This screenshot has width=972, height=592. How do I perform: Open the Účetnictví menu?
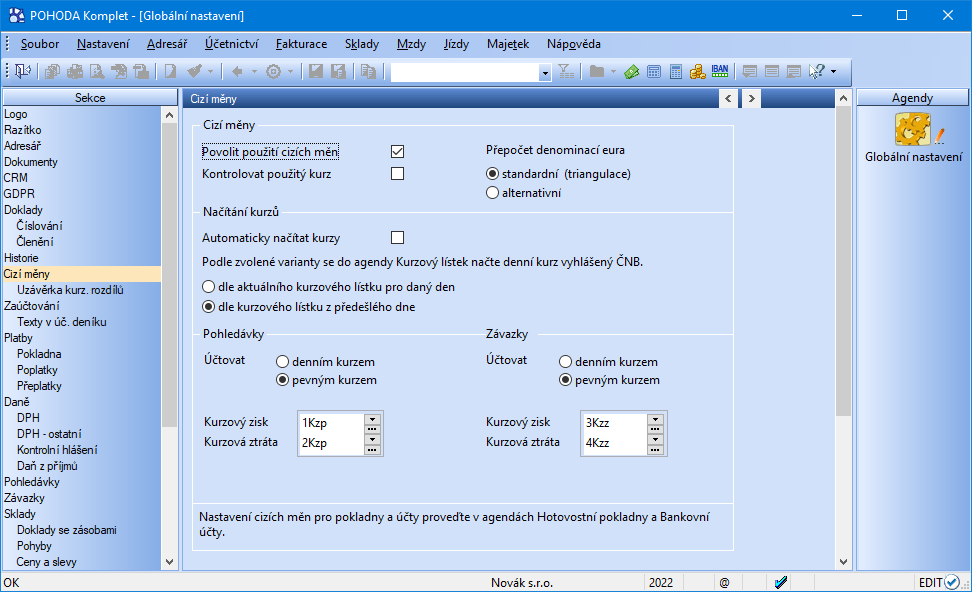pos(231,44)
